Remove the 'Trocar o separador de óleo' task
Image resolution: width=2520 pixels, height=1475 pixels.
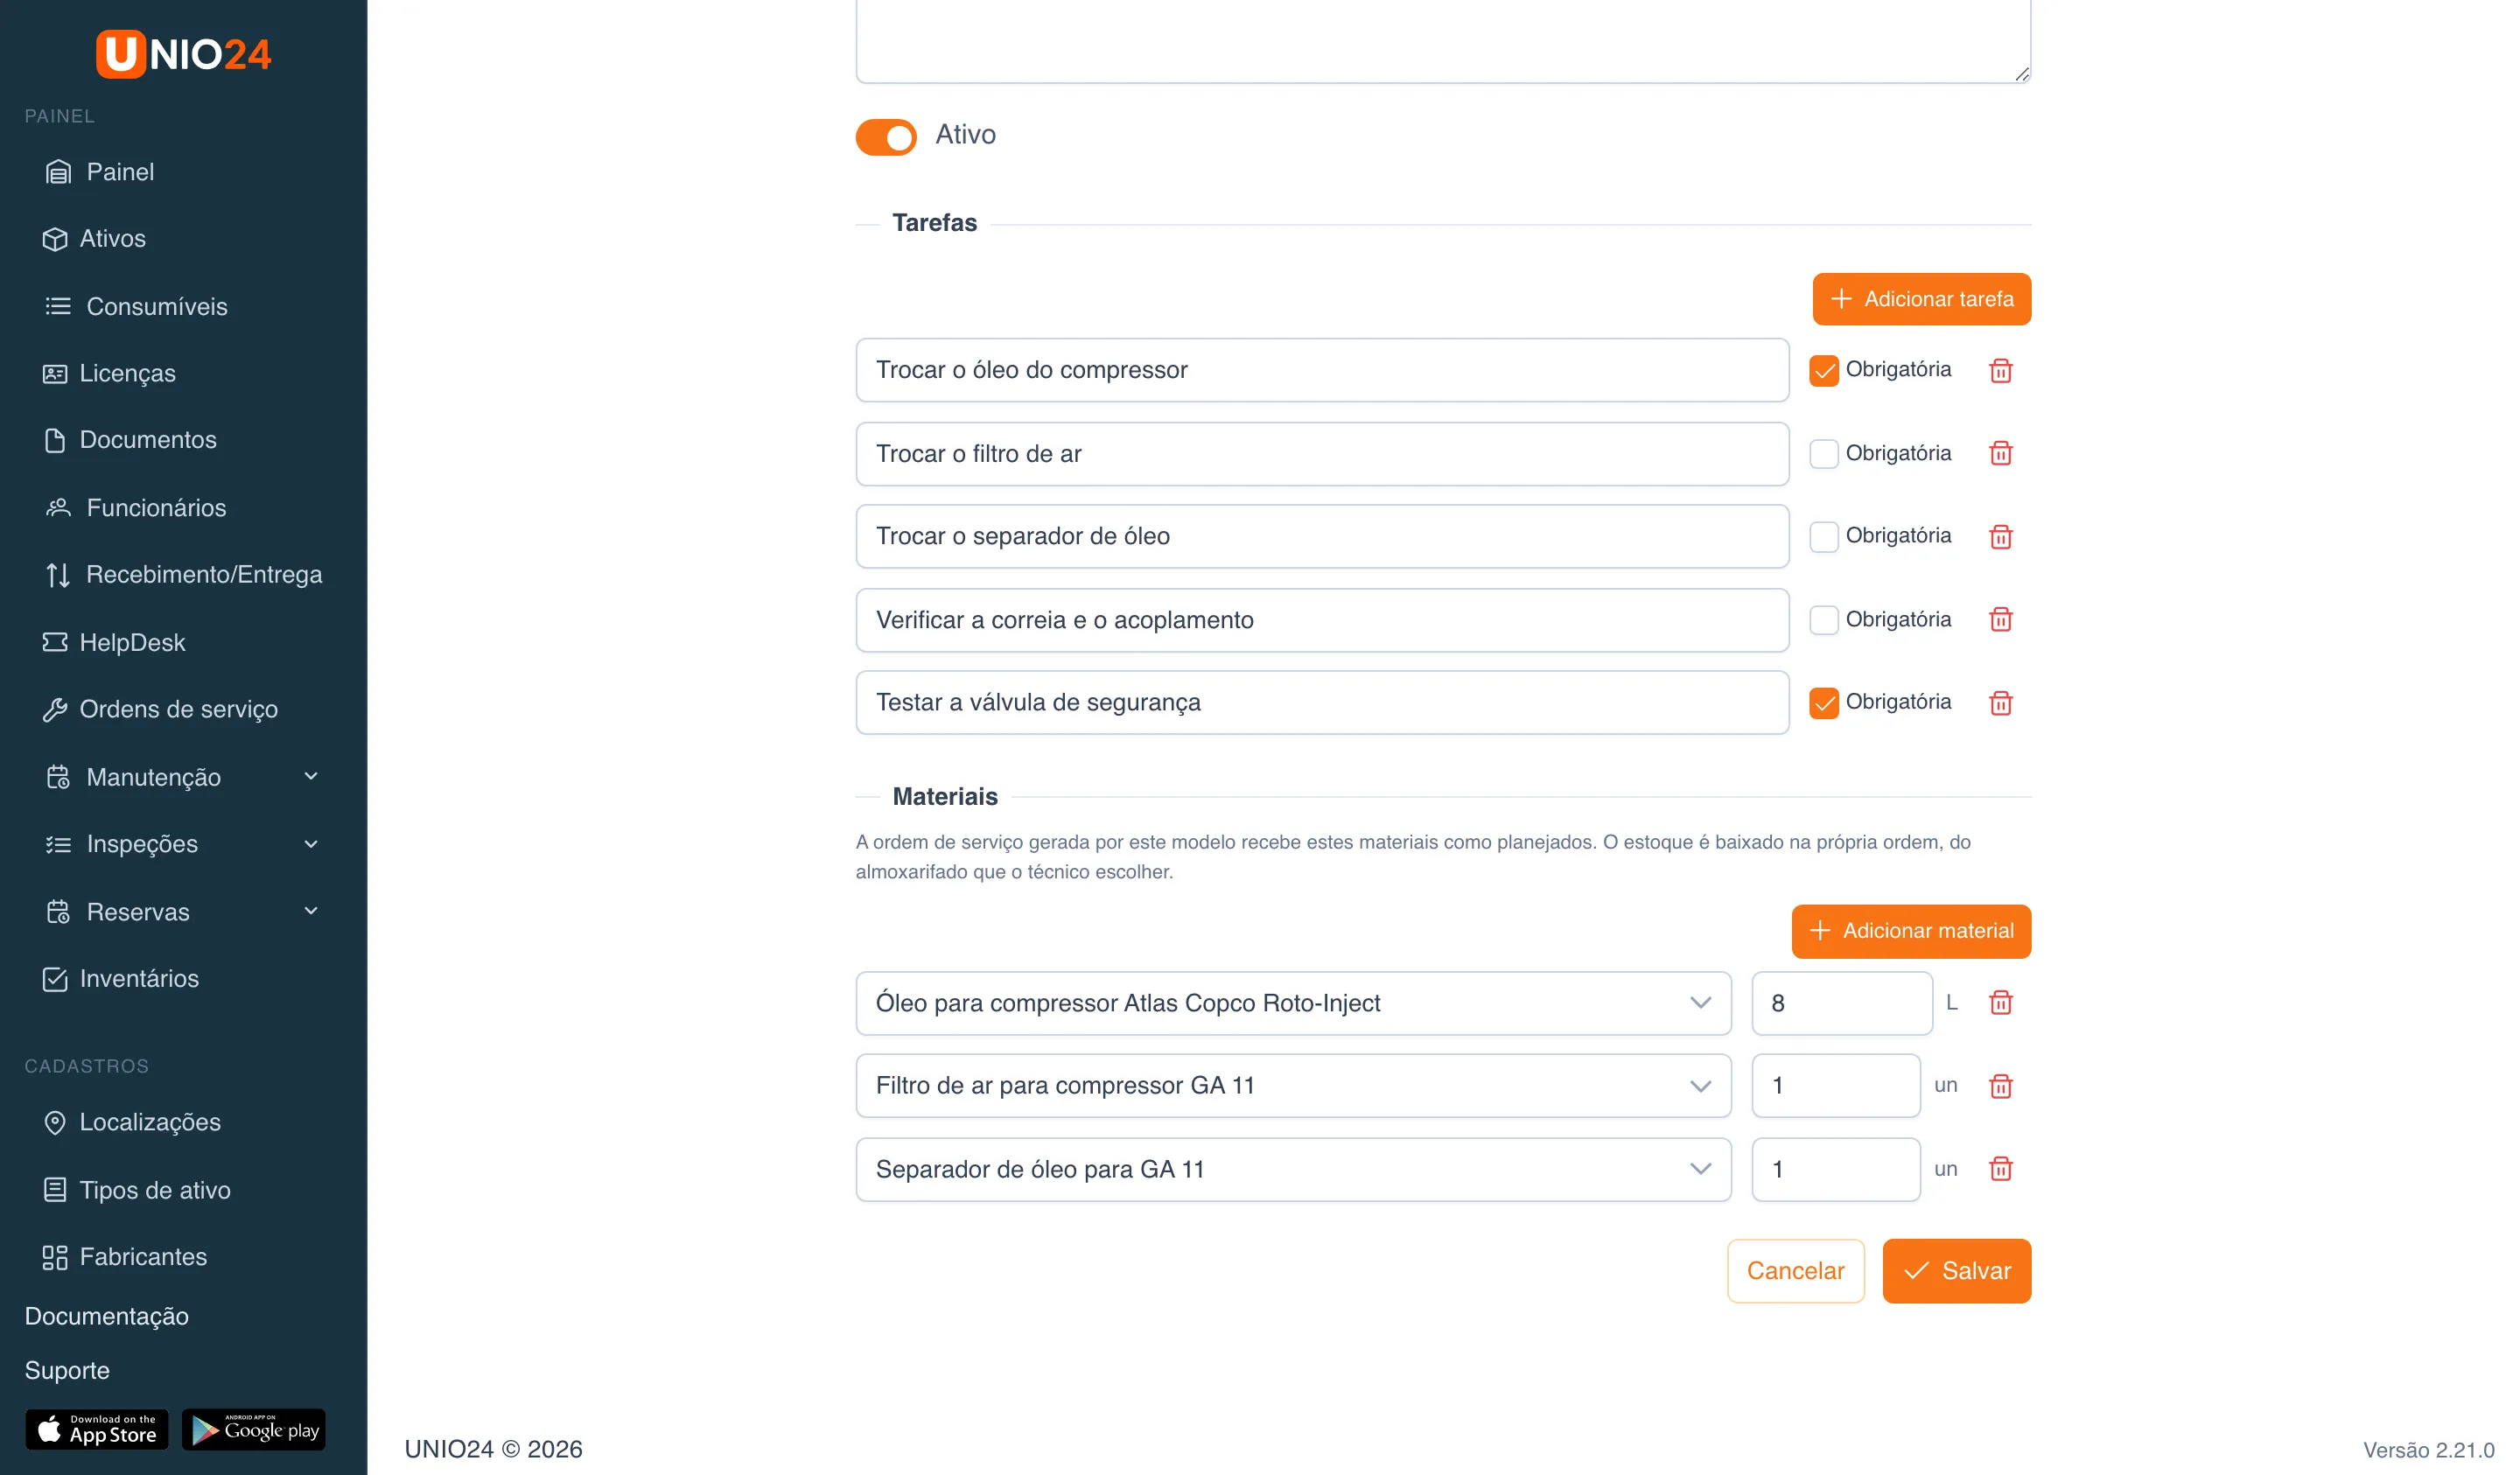[2000, 536]
